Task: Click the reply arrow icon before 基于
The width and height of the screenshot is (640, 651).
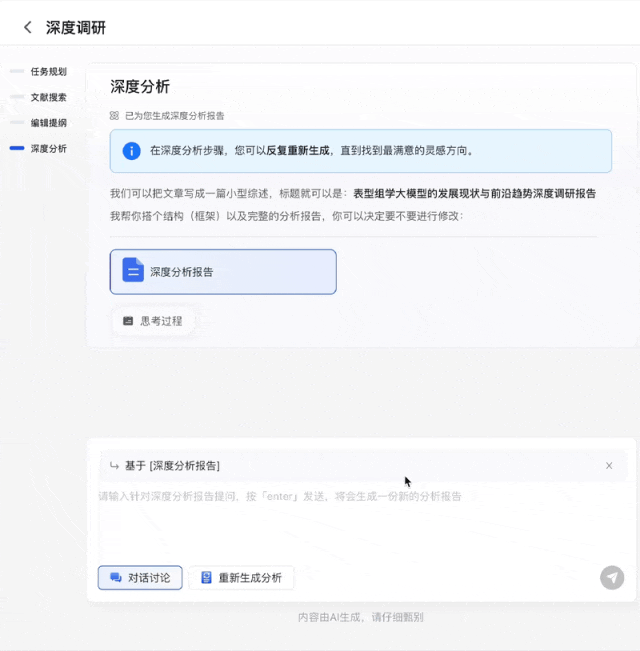Action: [113, 466]
